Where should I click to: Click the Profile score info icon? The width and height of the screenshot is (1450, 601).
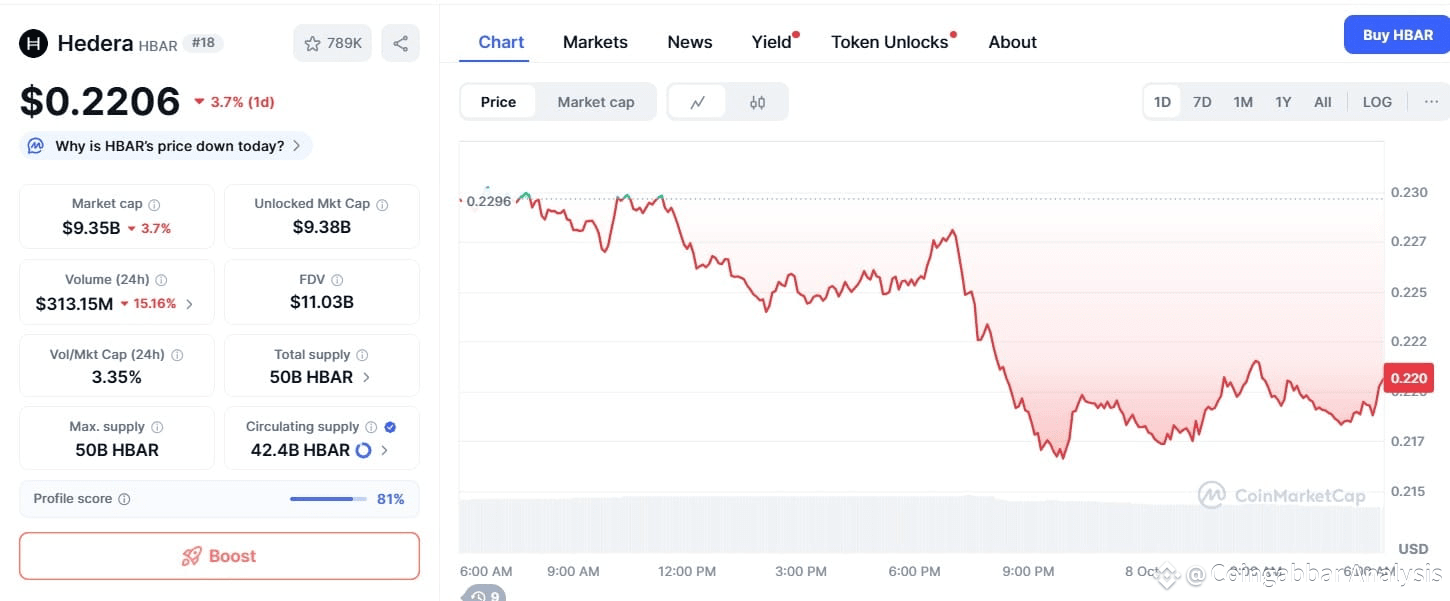coord(124,499)
